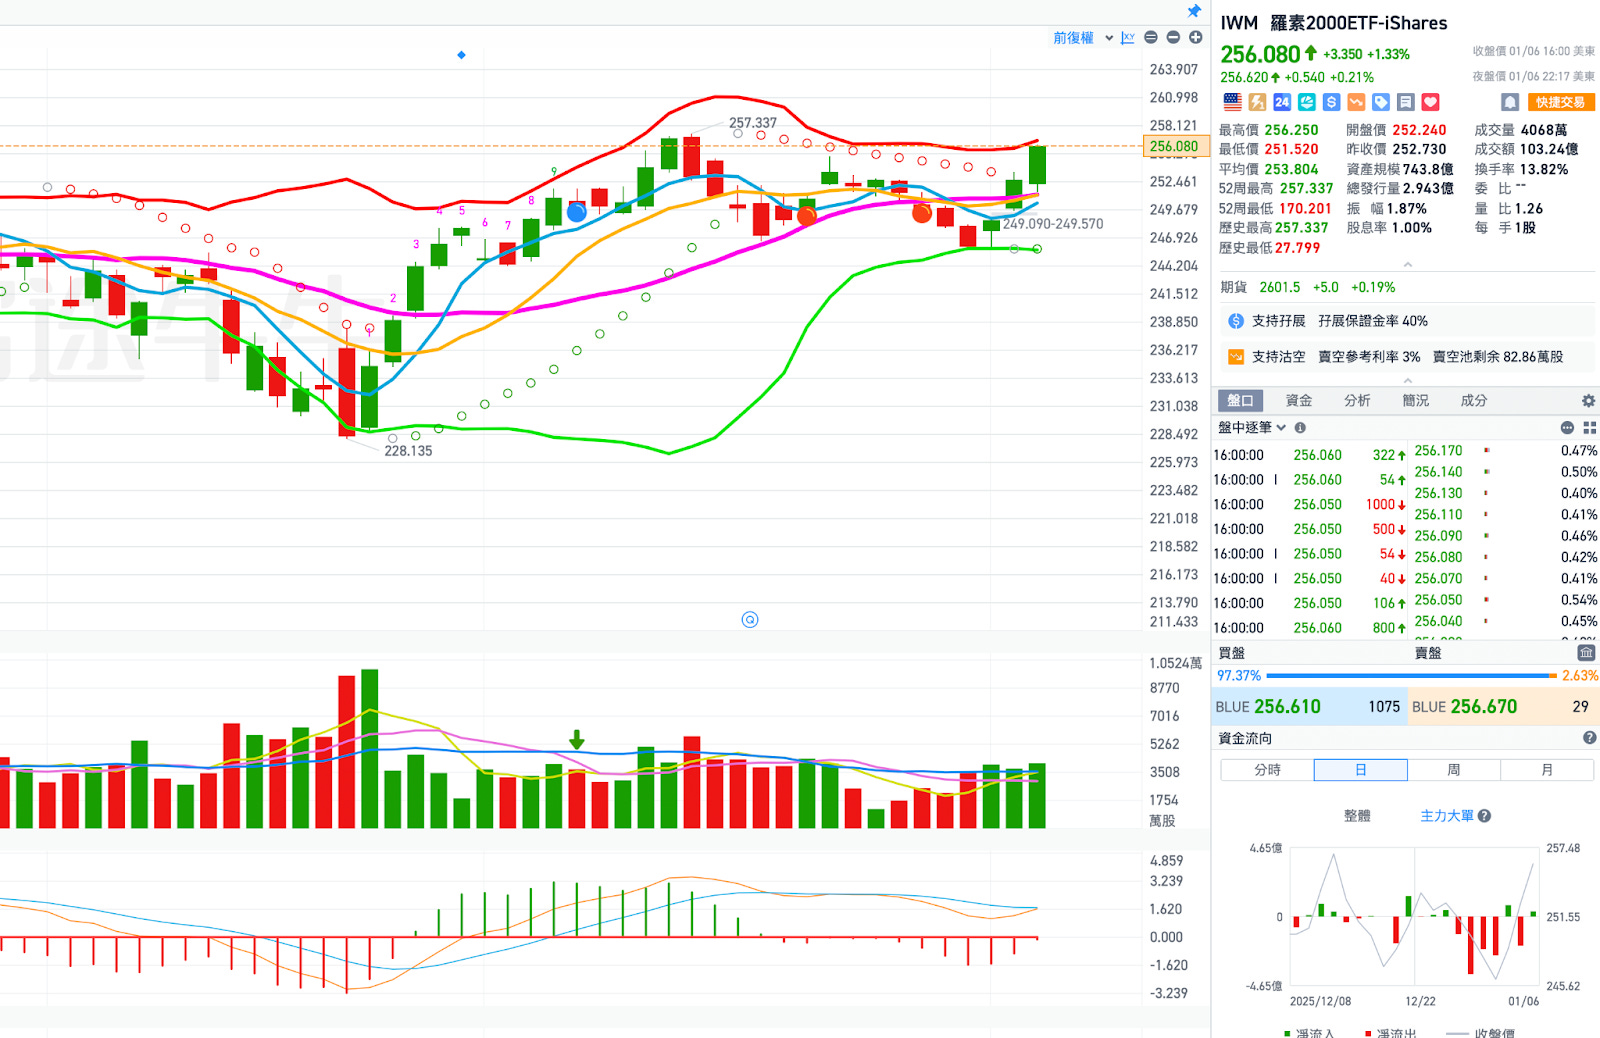Click 支持孖展 margin info text
Image resolution: width=1600 pixels, height=1038 pixels.
tap(1339, 321)
